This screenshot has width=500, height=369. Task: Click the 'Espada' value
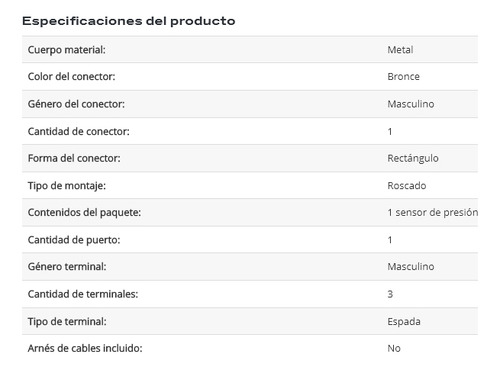click(x=404, y=322)
